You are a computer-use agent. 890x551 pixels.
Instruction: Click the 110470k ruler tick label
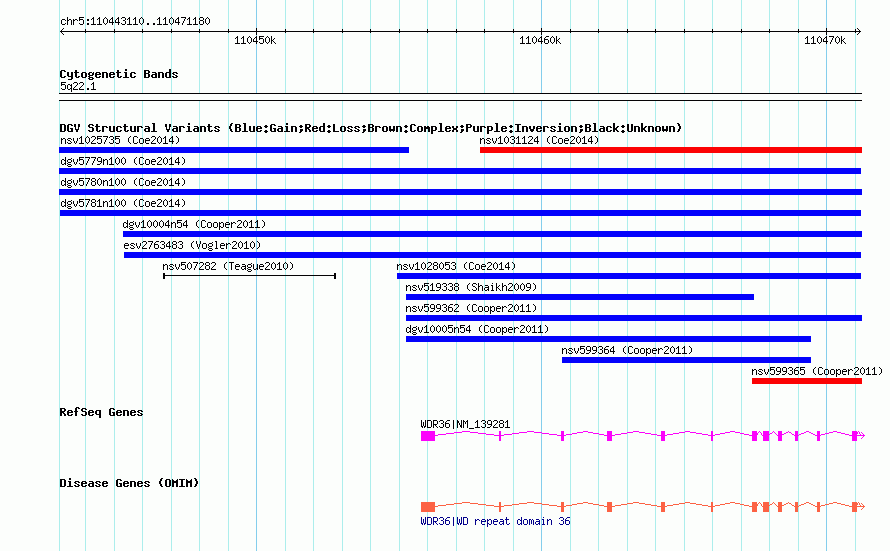825,40
